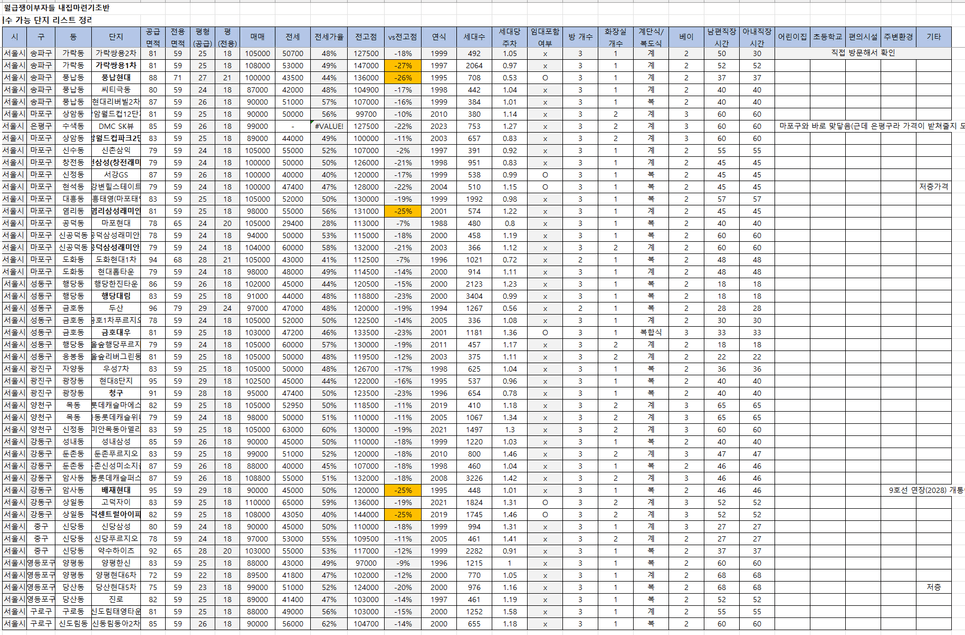
Task: Click the '행당한진타운' cell
Action: (116, 284)
